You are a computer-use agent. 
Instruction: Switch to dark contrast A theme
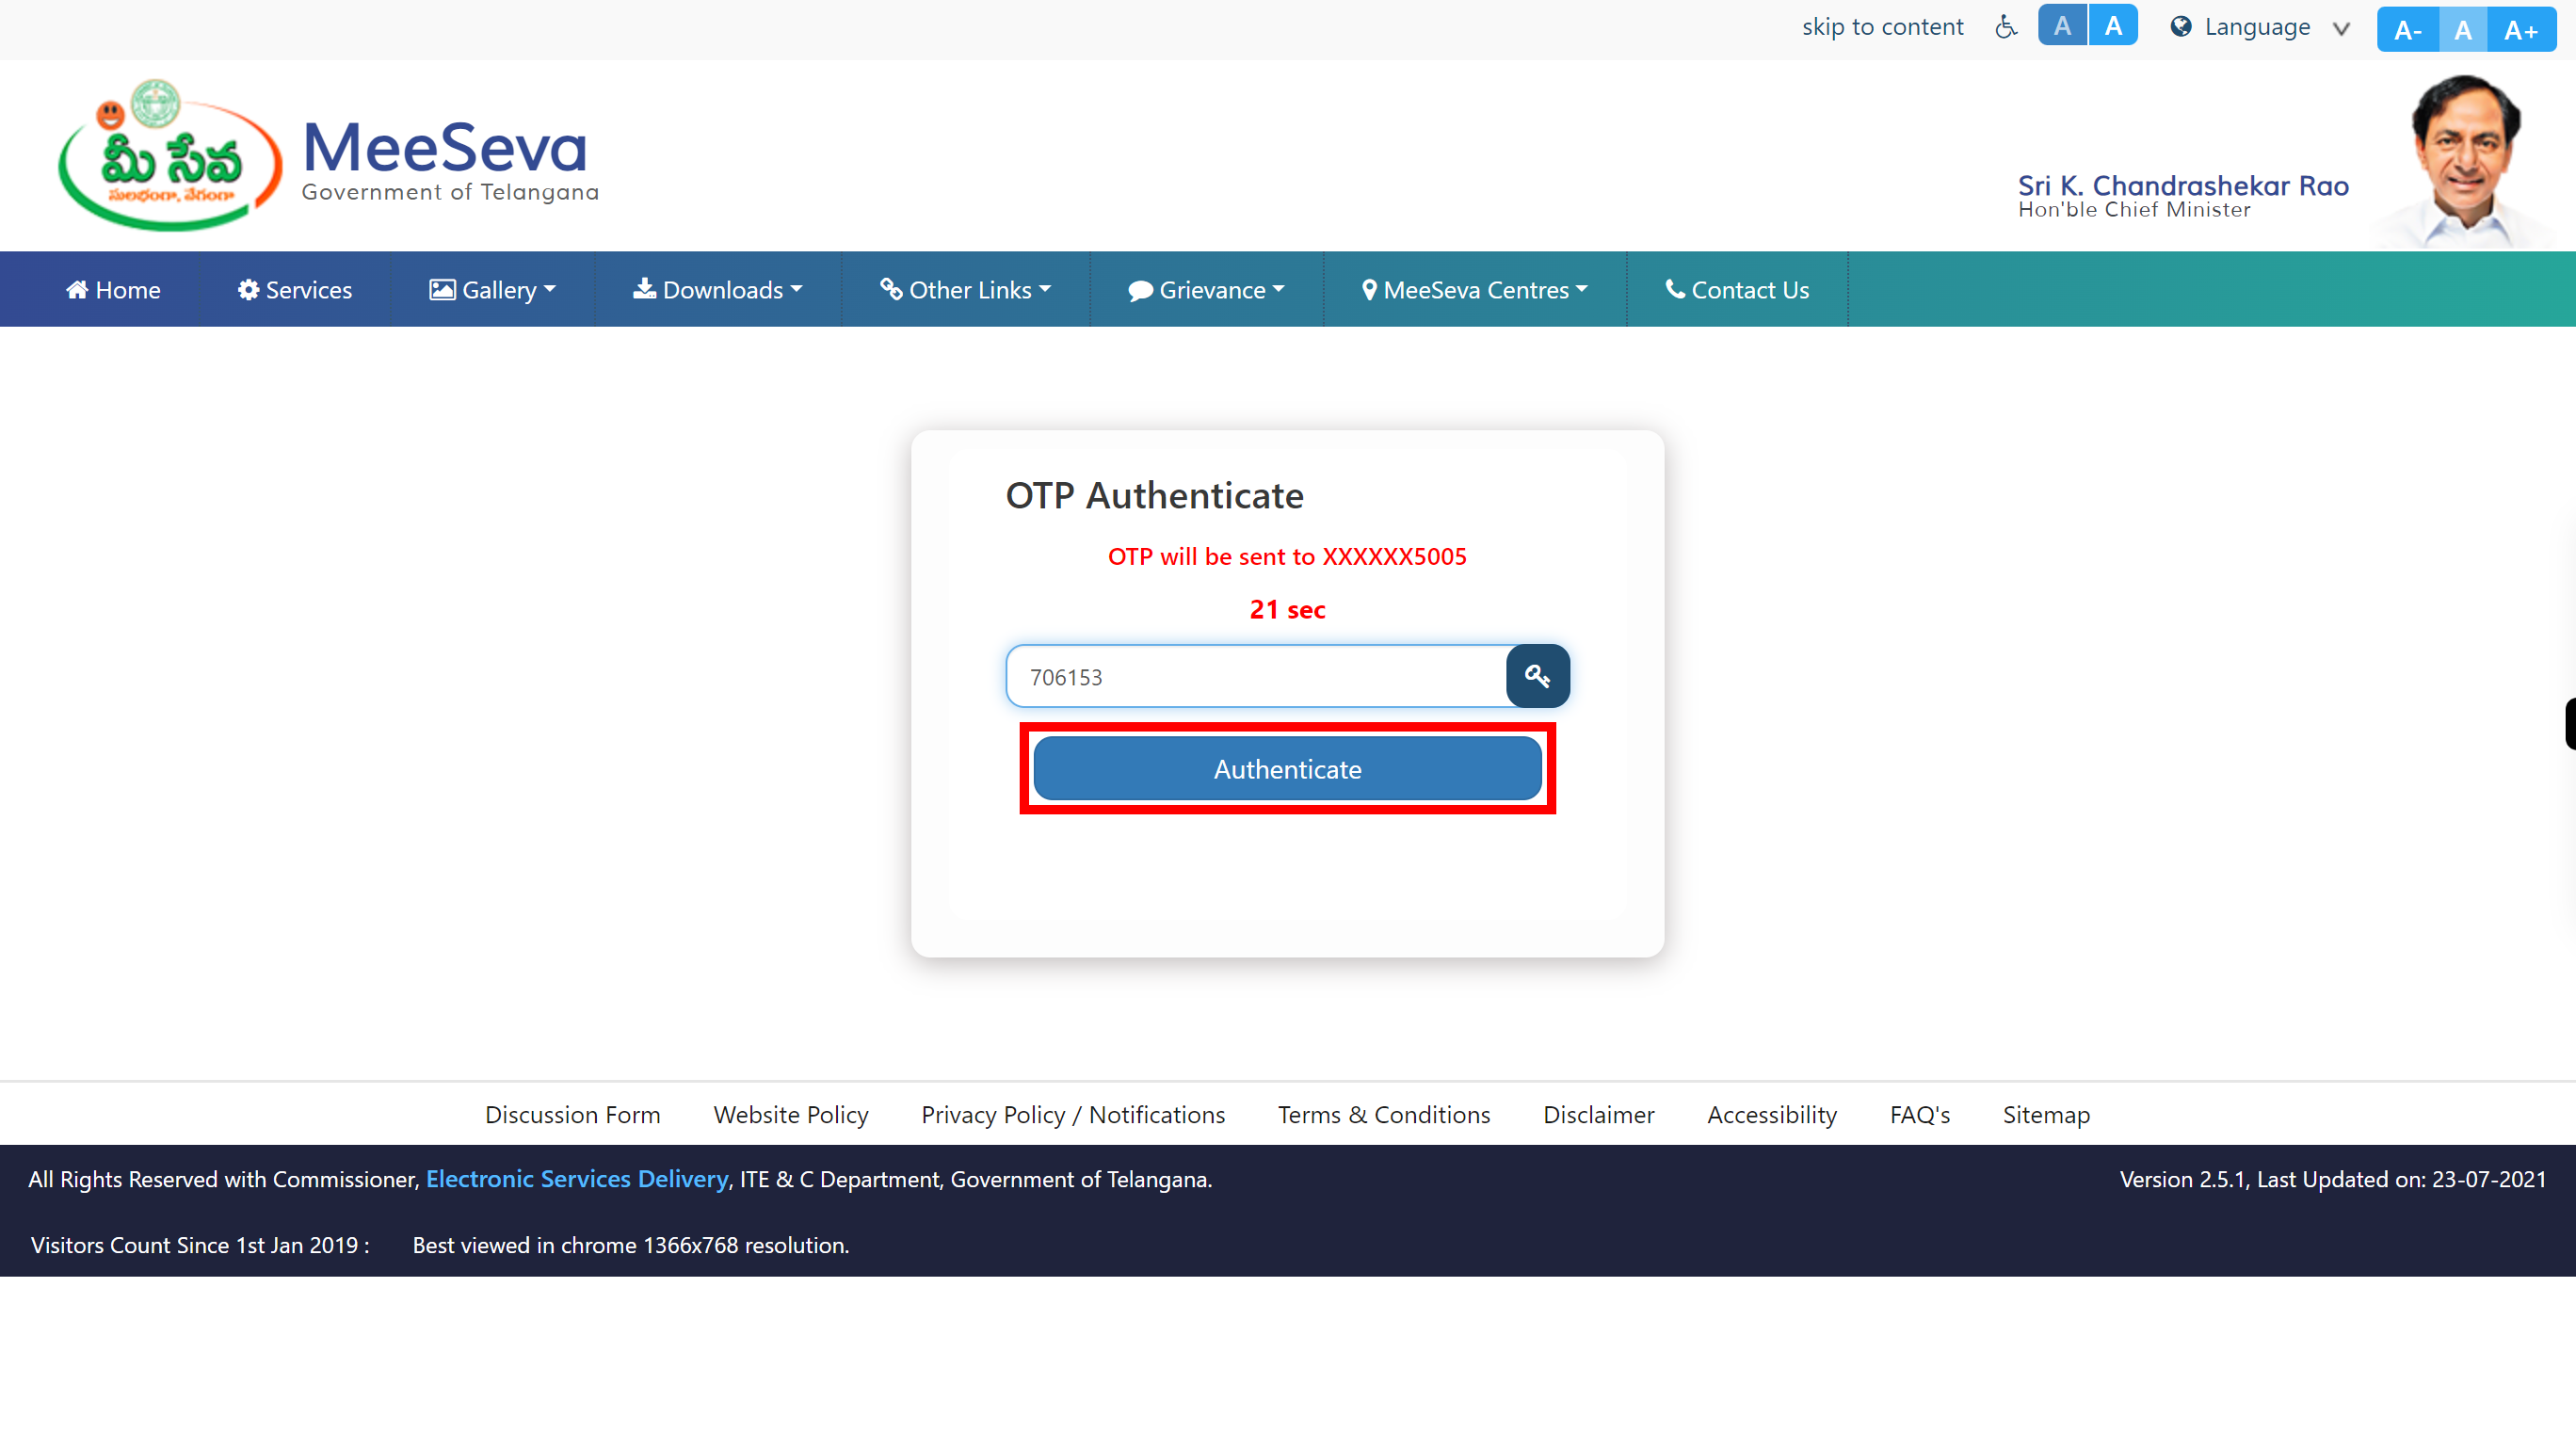click(x=2062, y=25)
